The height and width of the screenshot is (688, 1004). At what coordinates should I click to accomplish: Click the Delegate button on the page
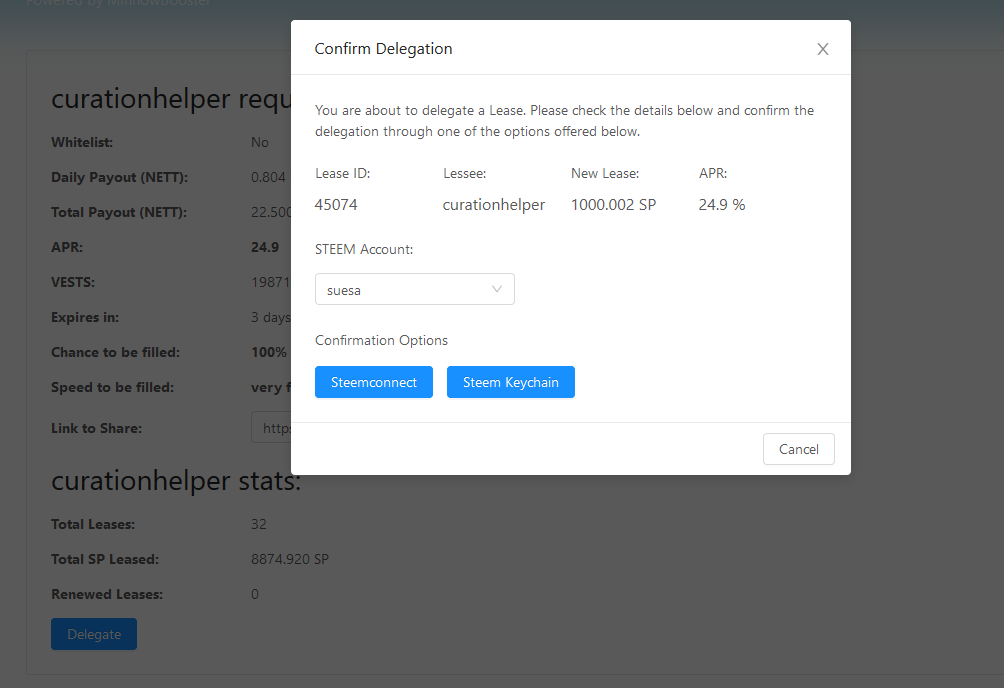94,634
